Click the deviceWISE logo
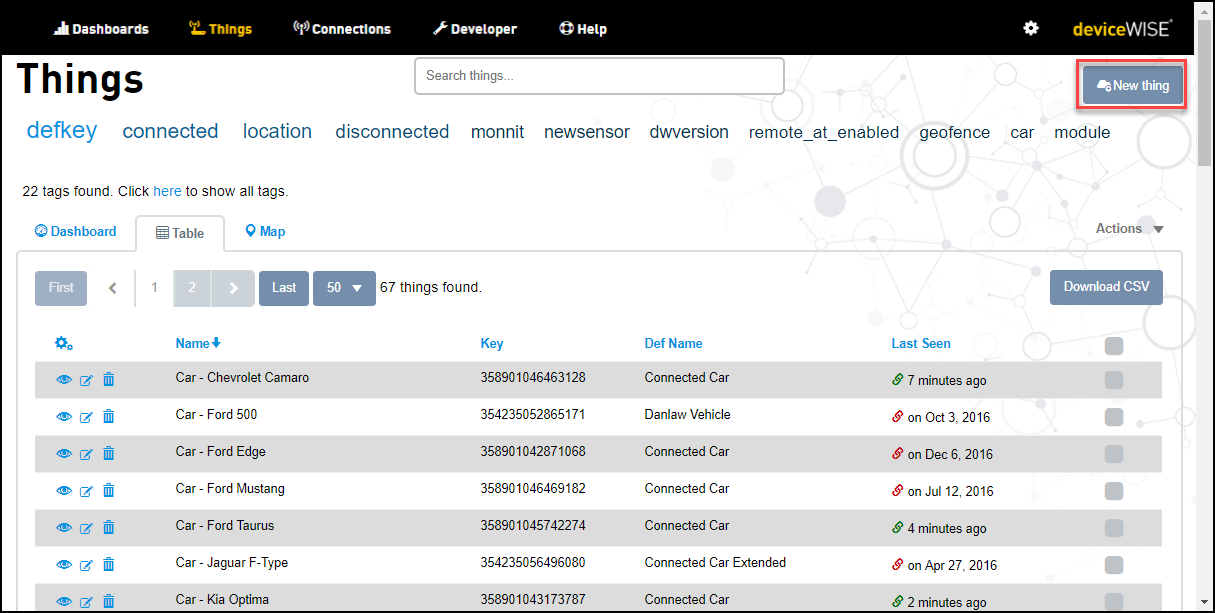 (x=1122, y=28)
